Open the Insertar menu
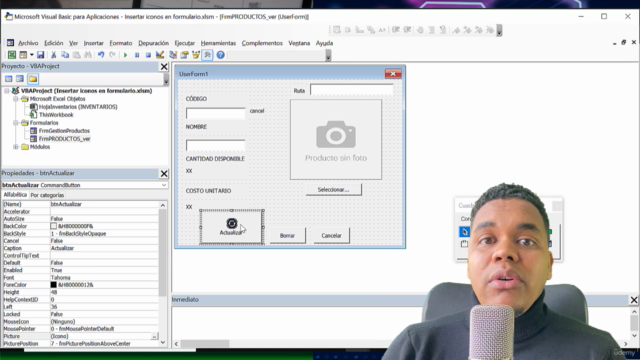Image resolution: width=640 pixels, height=360 pixels. (93, 43)
